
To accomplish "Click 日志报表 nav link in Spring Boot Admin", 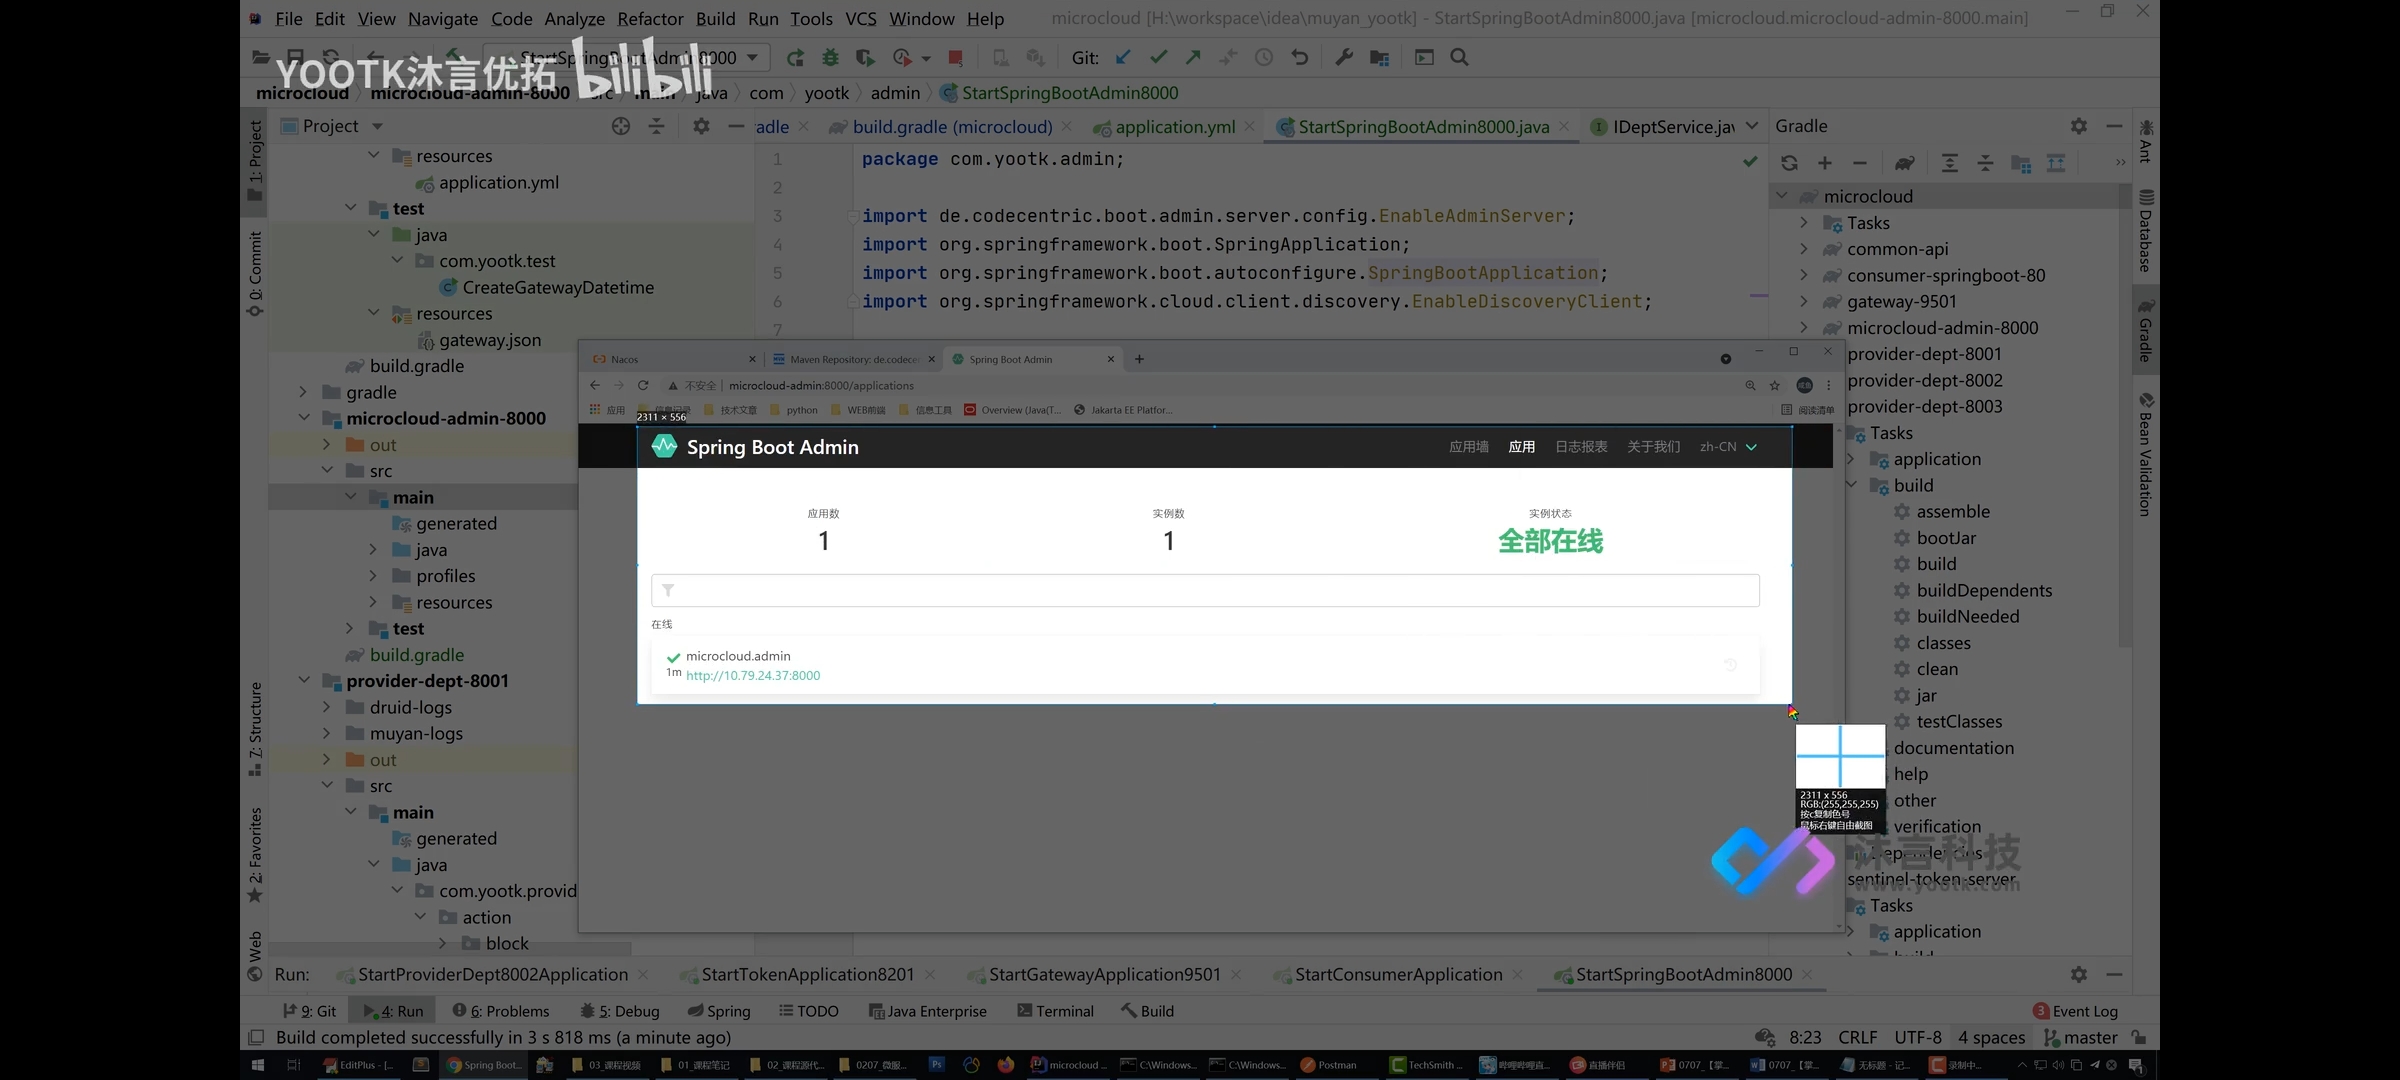I will pos(1581,447).
